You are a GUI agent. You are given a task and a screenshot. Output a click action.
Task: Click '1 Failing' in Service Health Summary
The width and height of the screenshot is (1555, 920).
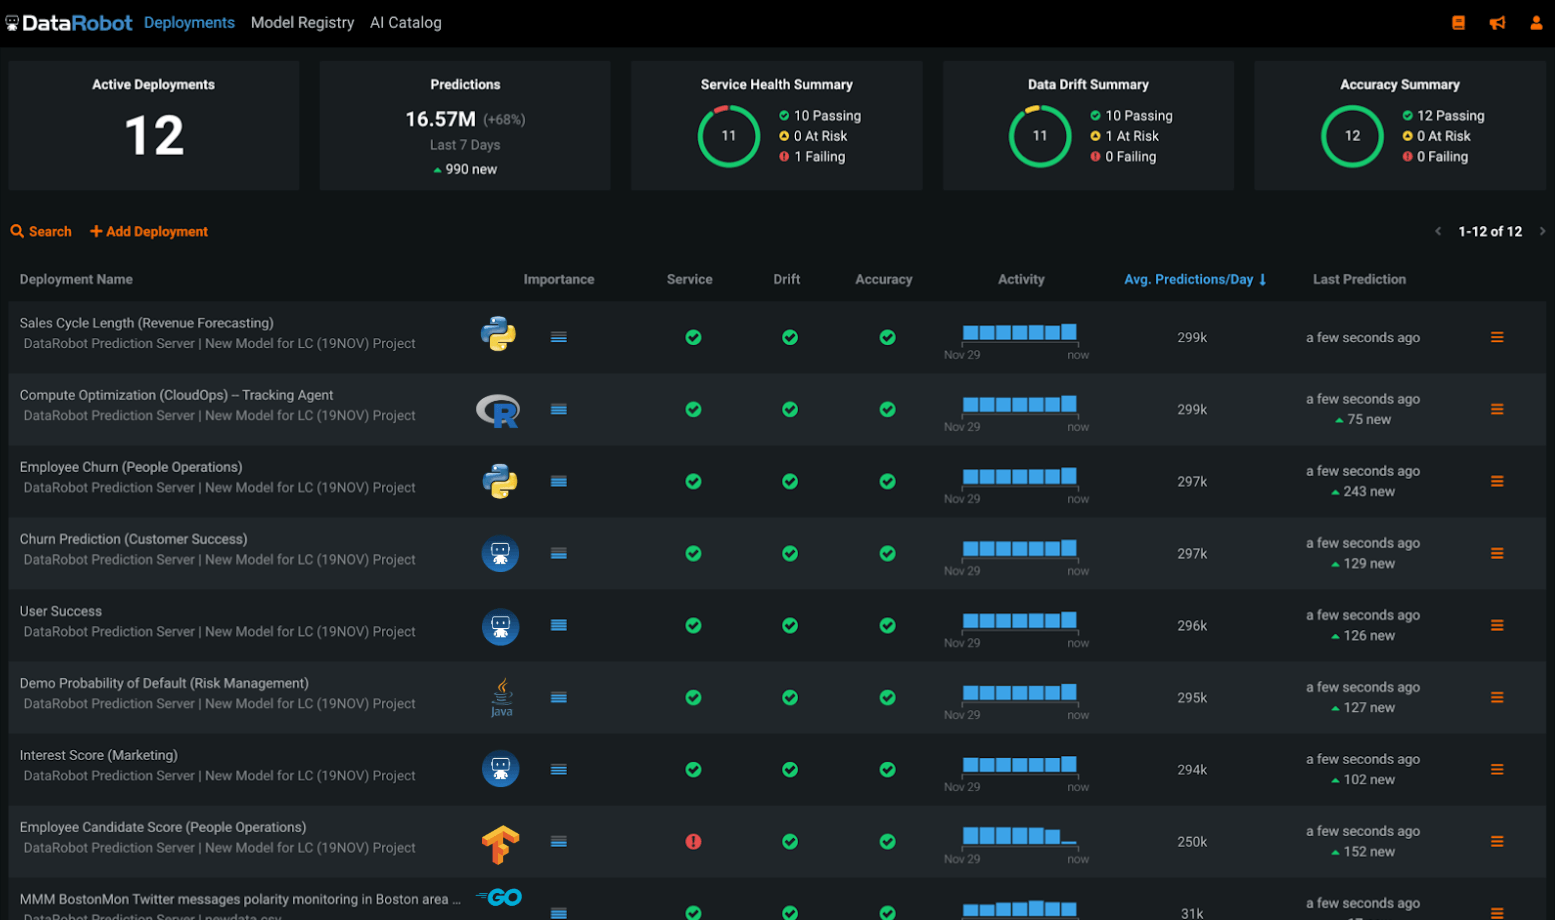tap(812, 157)
